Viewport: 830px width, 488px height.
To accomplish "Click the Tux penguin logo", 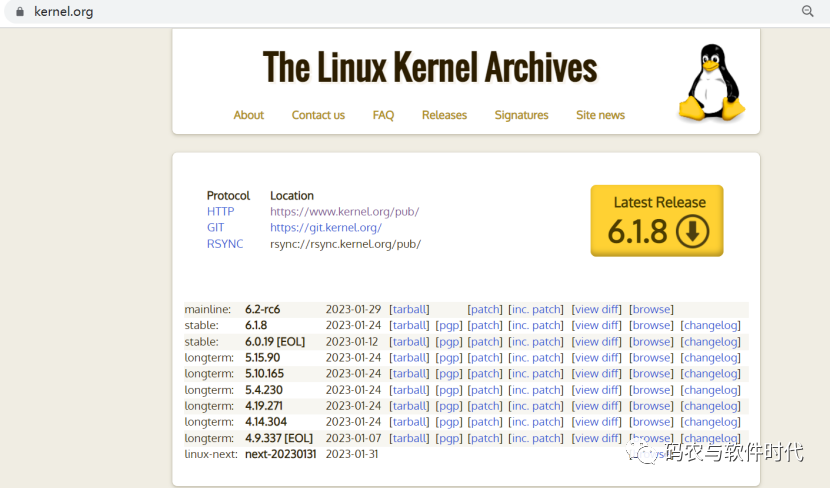I will point(711,83).
